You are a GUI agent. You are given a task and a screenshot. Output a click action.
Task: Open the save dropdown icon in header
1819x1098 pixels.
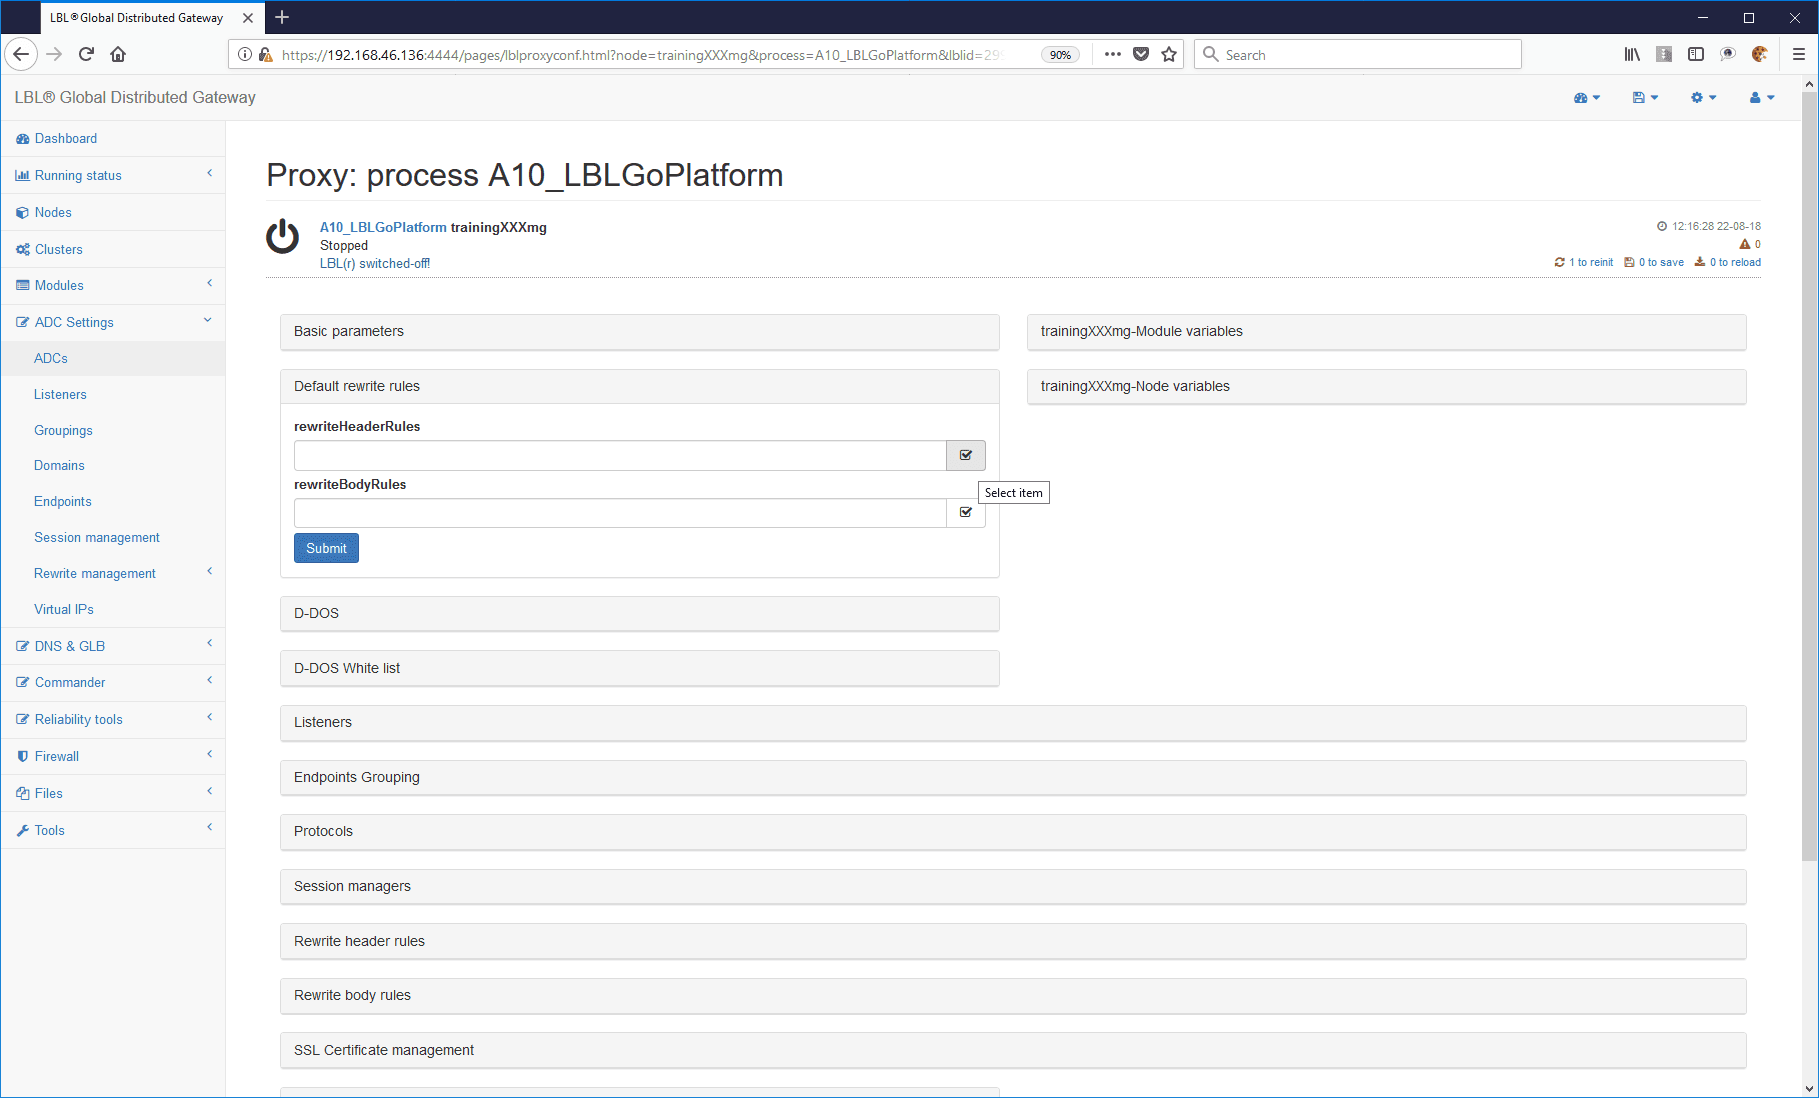[x=1645, y=97]
